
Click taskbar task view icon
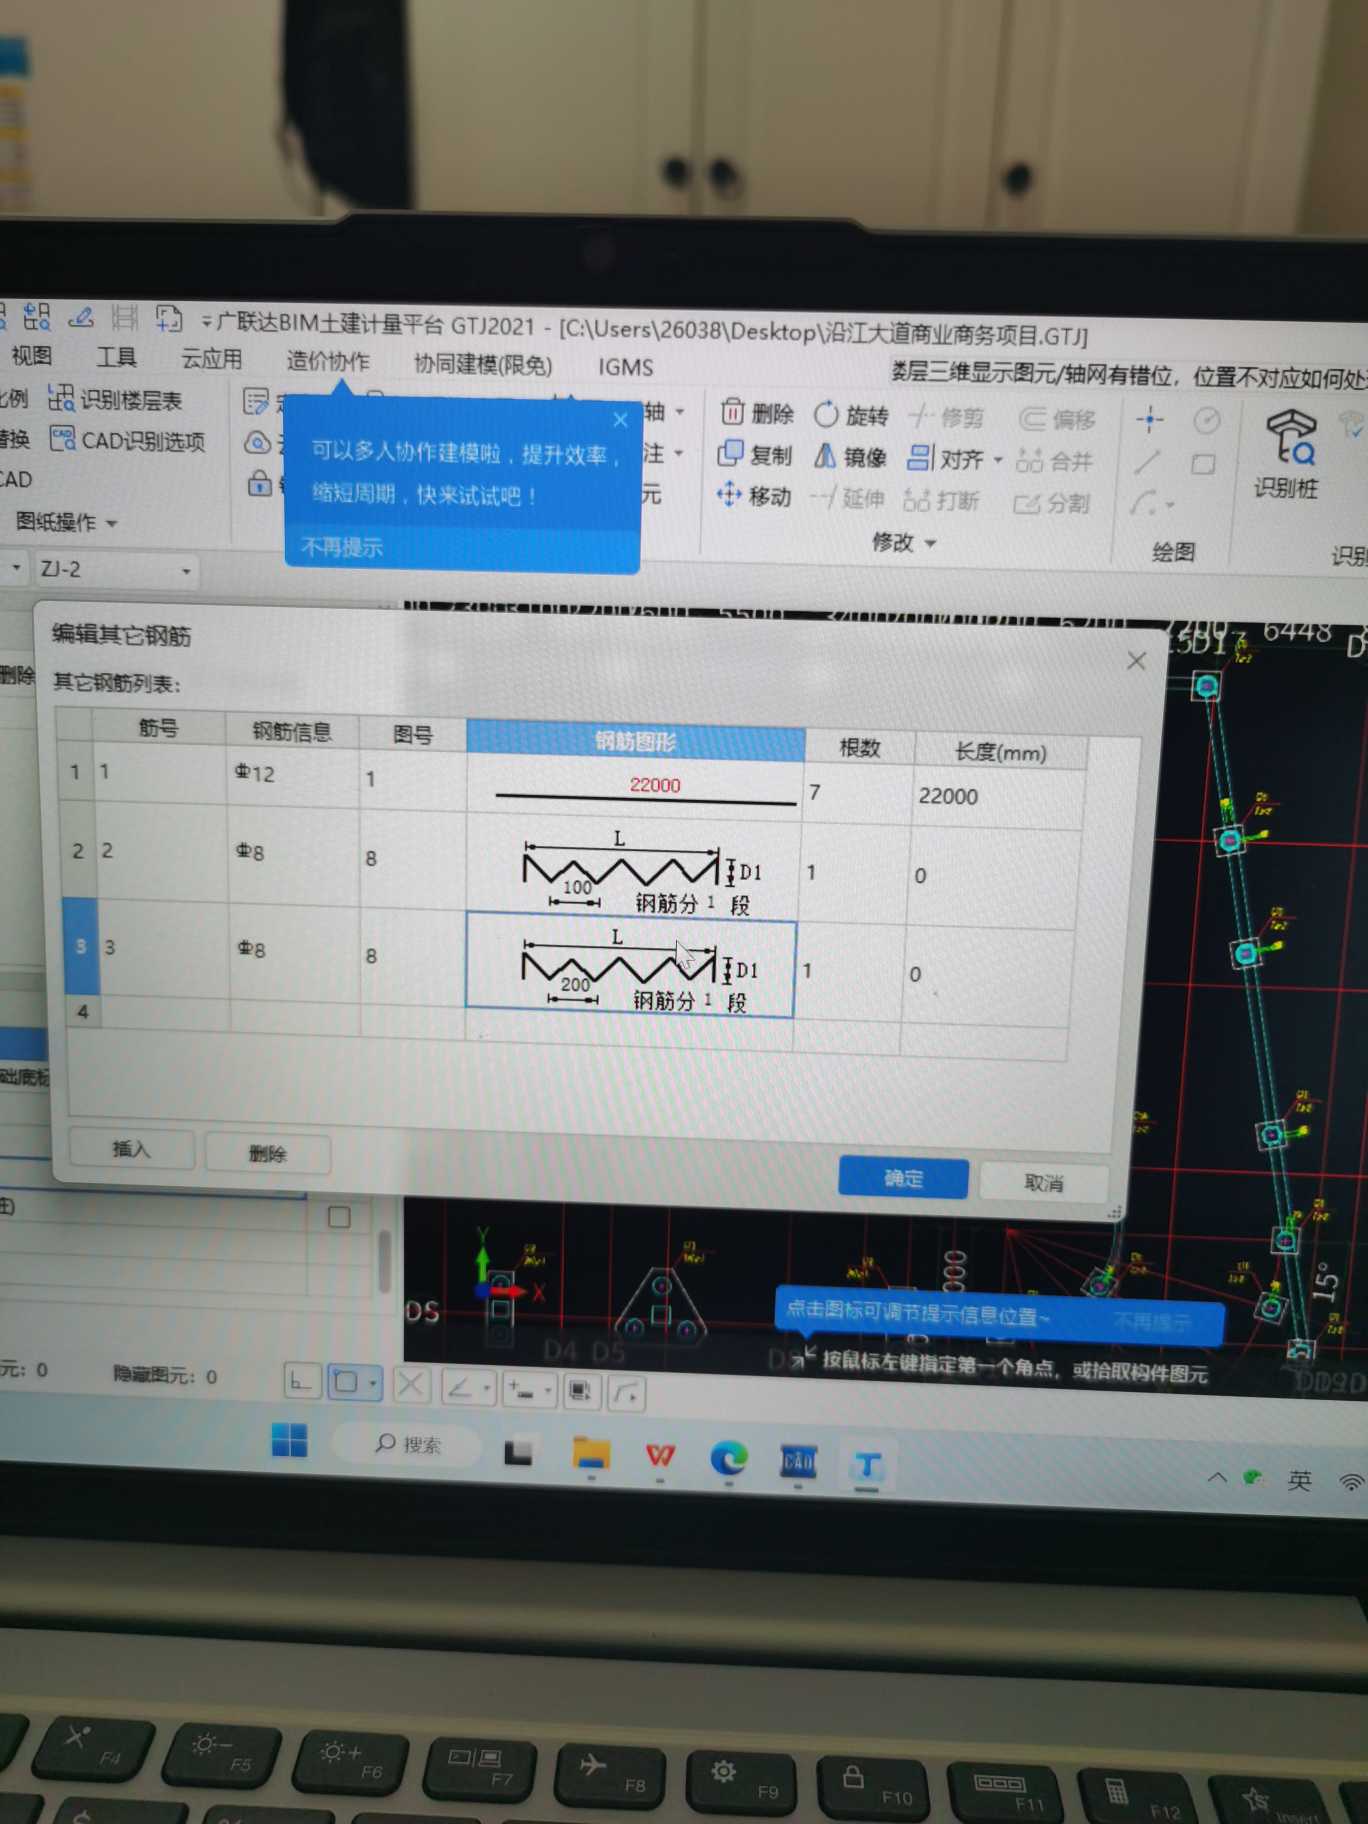tap(518, 1450)
